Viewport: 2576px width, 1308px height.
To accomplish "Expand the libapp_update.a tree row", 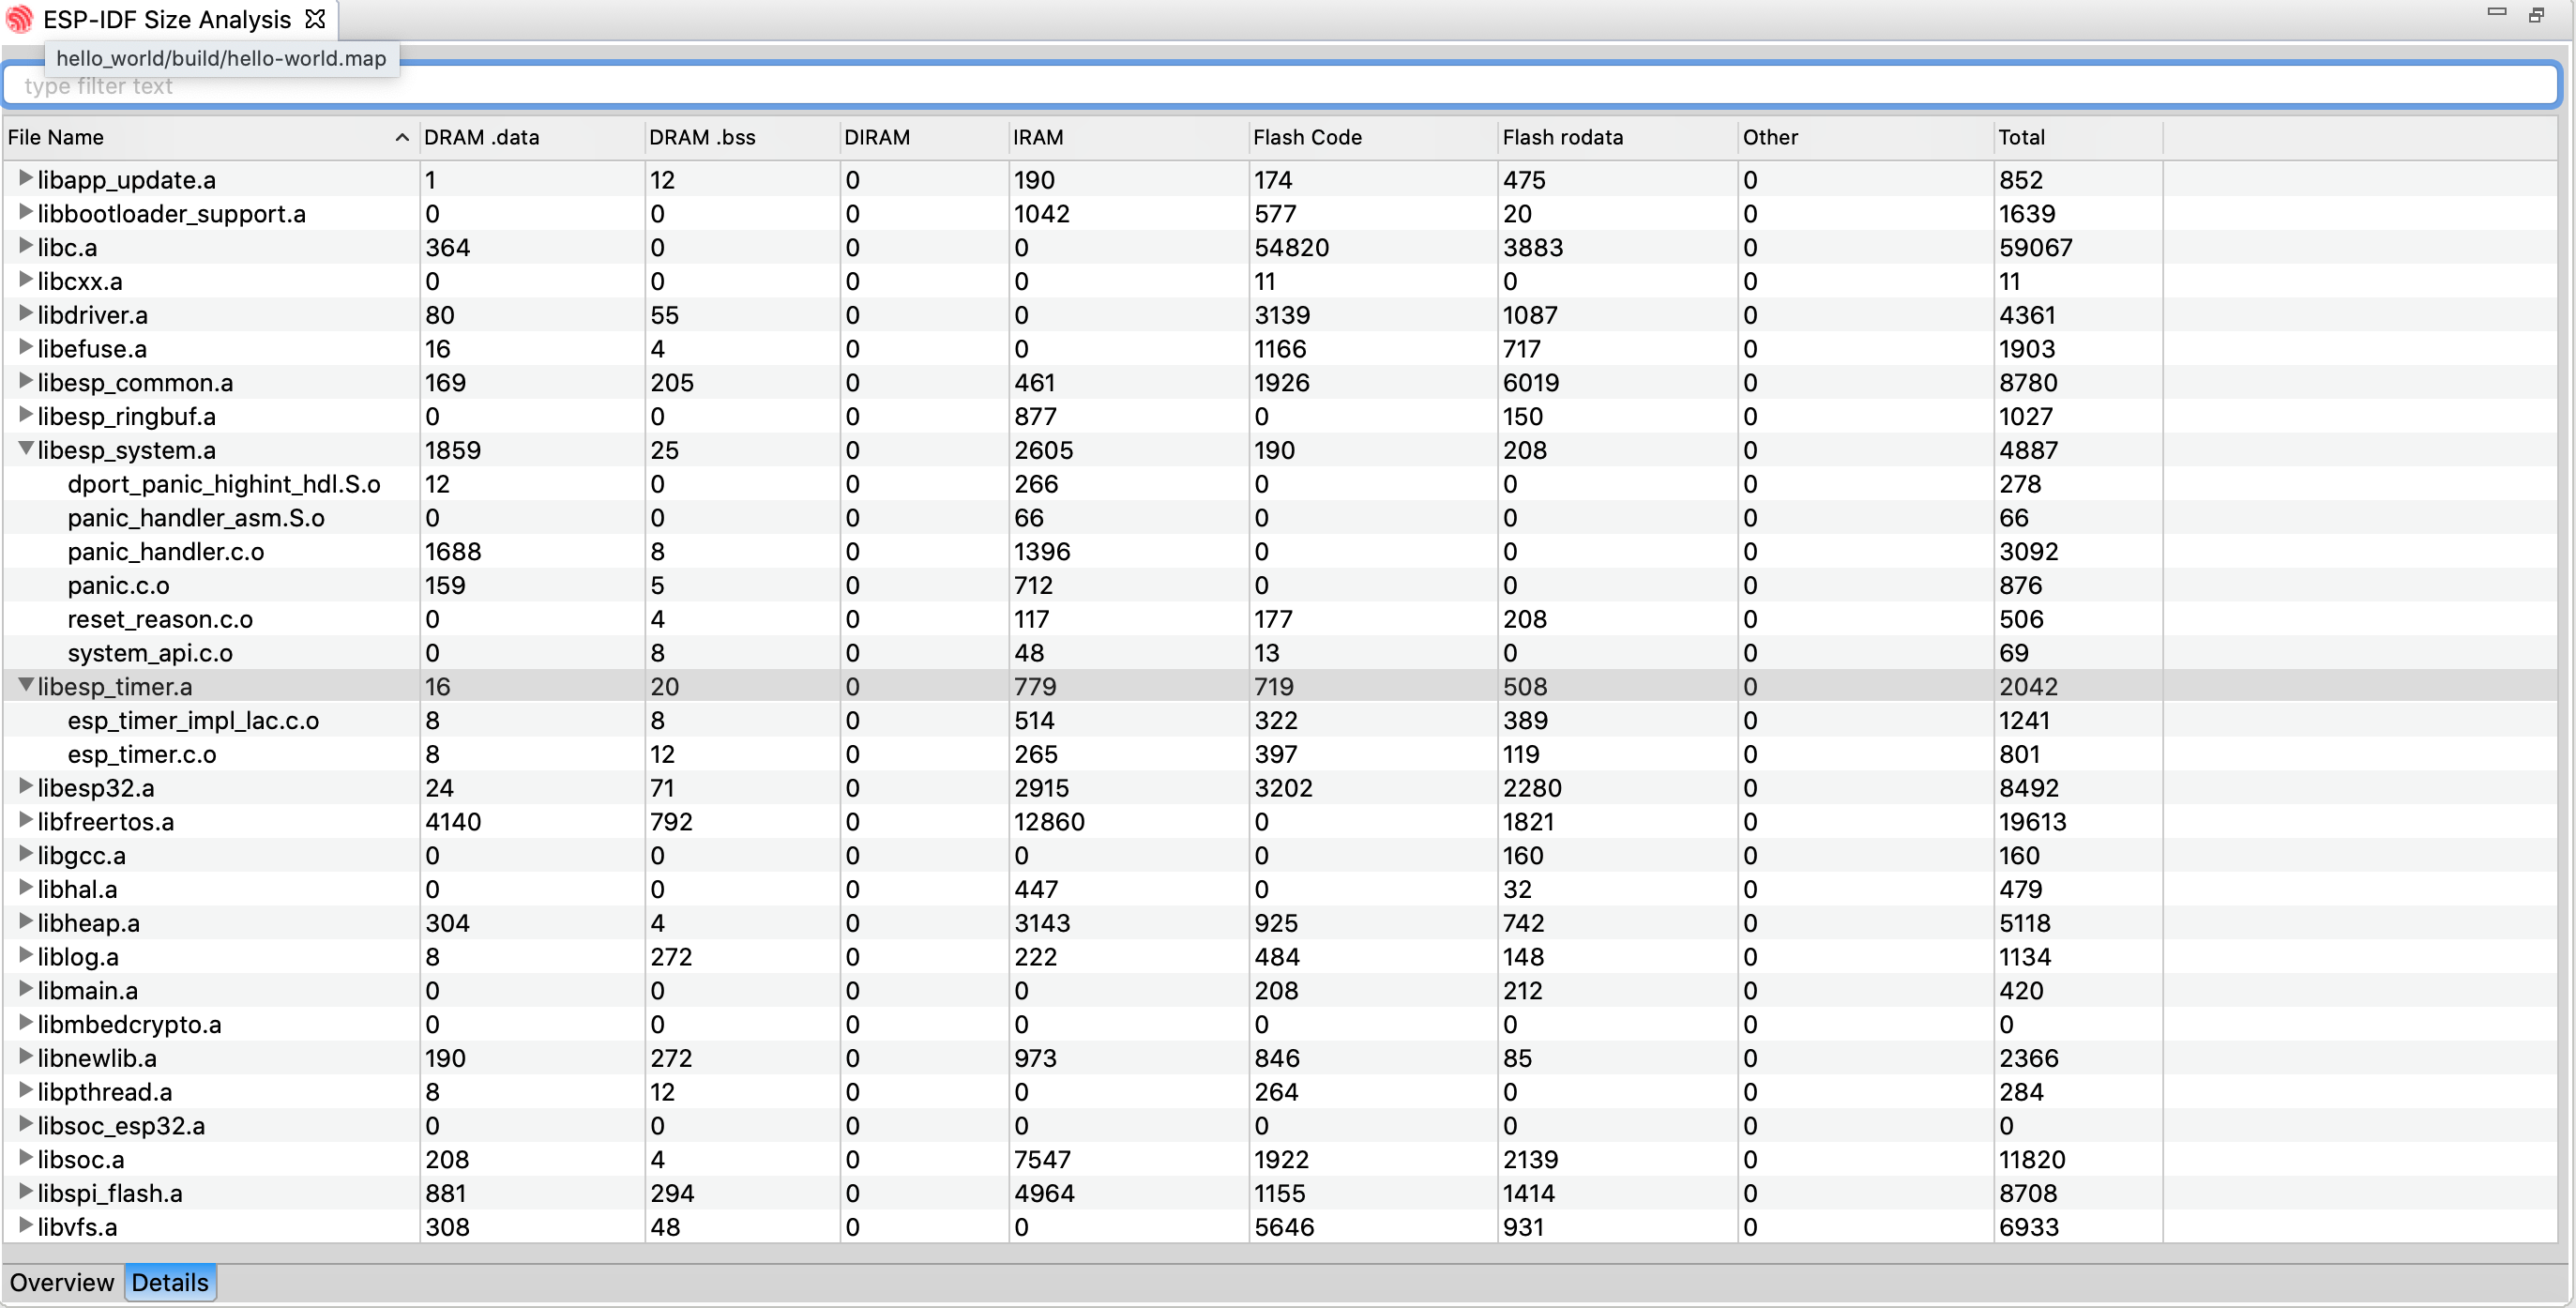I will pyautogui.click(x=26, y=178).
